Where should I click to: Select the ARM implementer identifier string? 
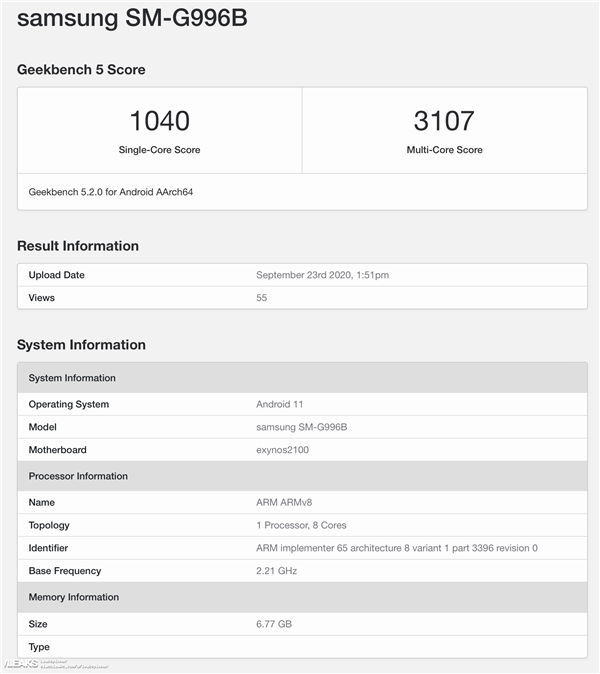(396, 548)
